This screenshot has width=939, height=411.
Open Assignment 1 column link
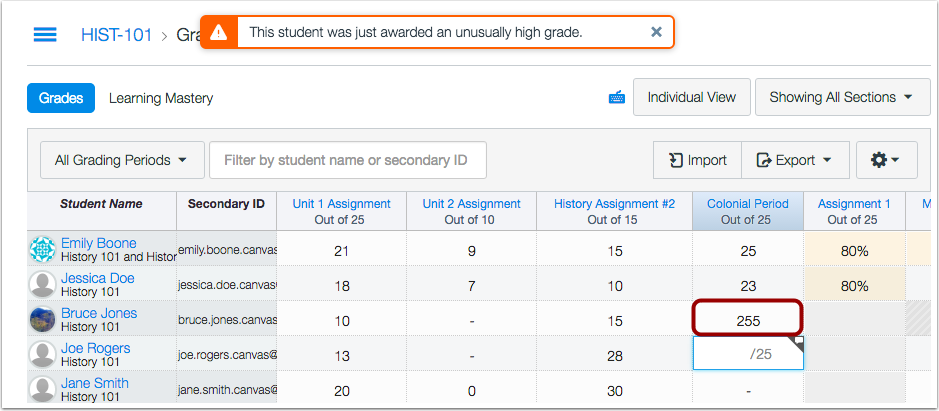coord(854,204)
